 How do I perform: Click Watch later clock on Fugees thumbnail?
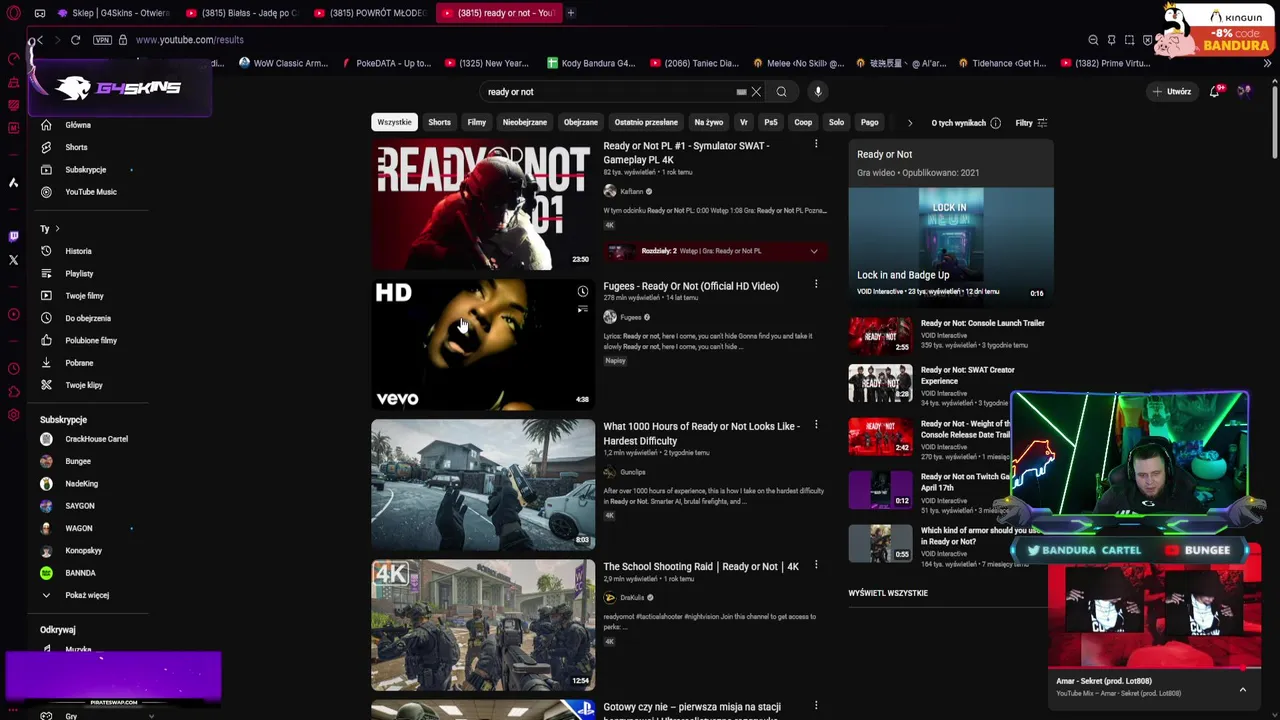coord(582,292)
